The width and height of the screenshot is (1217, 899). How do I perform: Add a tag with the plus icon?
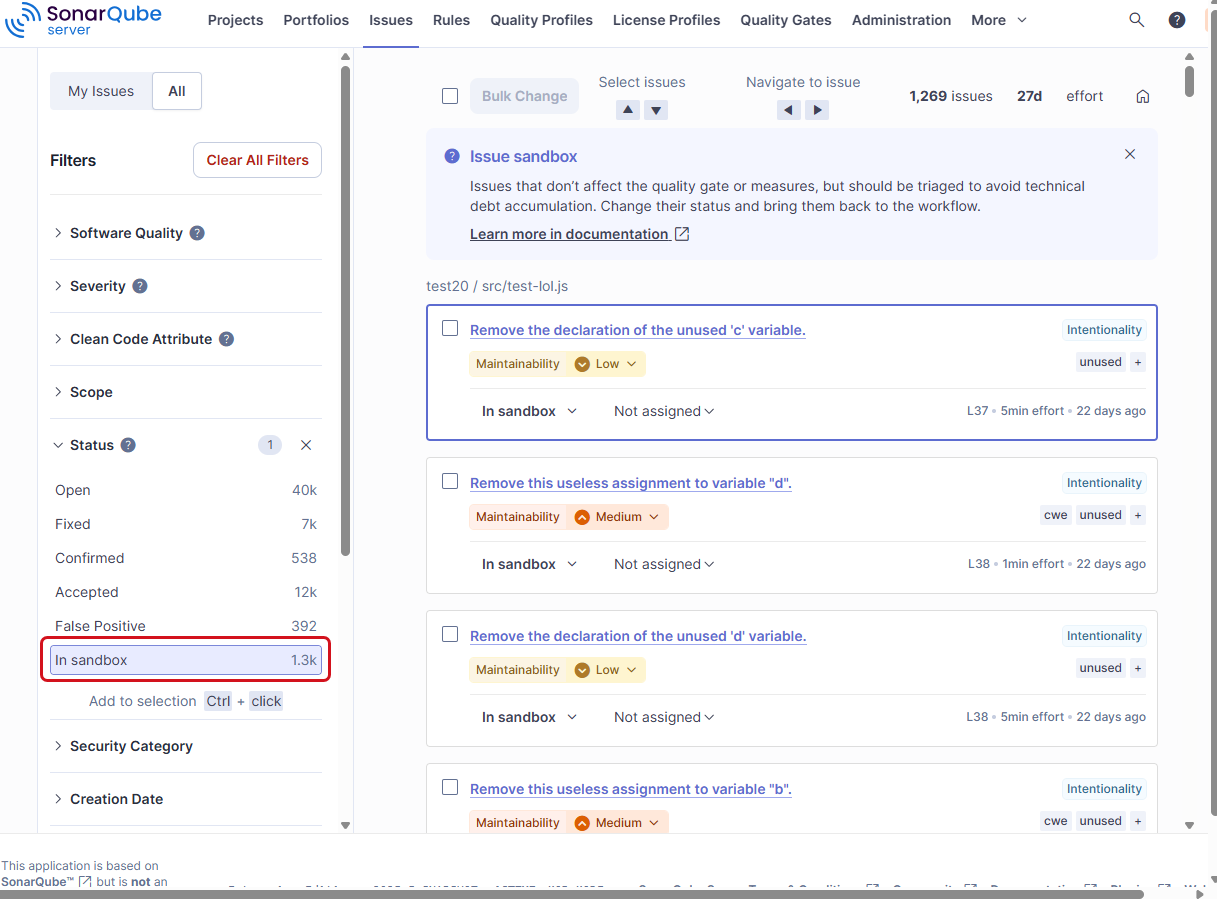coord(1137,362)
